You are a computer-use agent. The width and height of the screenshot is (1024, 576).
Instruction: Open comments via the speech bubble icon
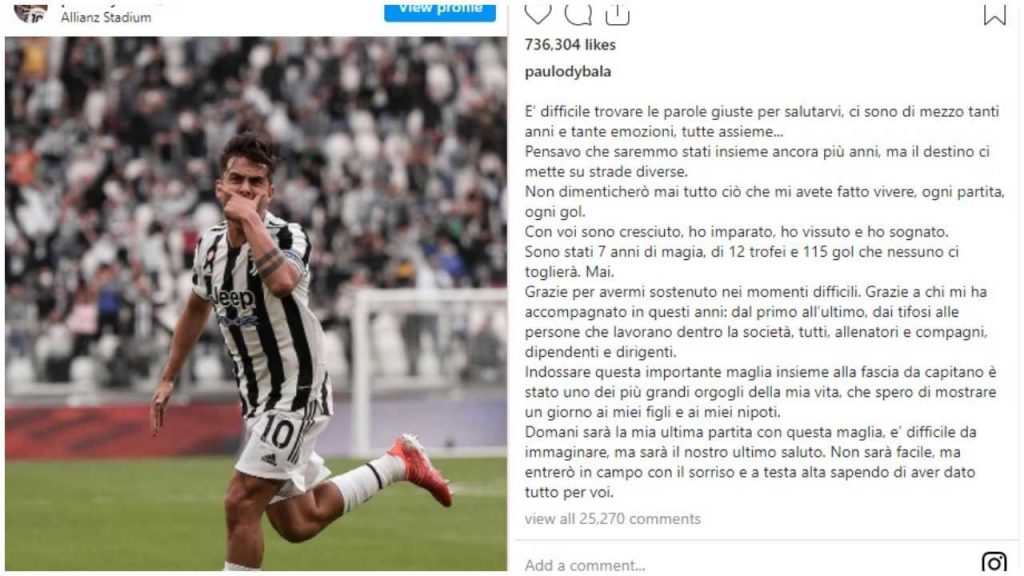point(578,13)
